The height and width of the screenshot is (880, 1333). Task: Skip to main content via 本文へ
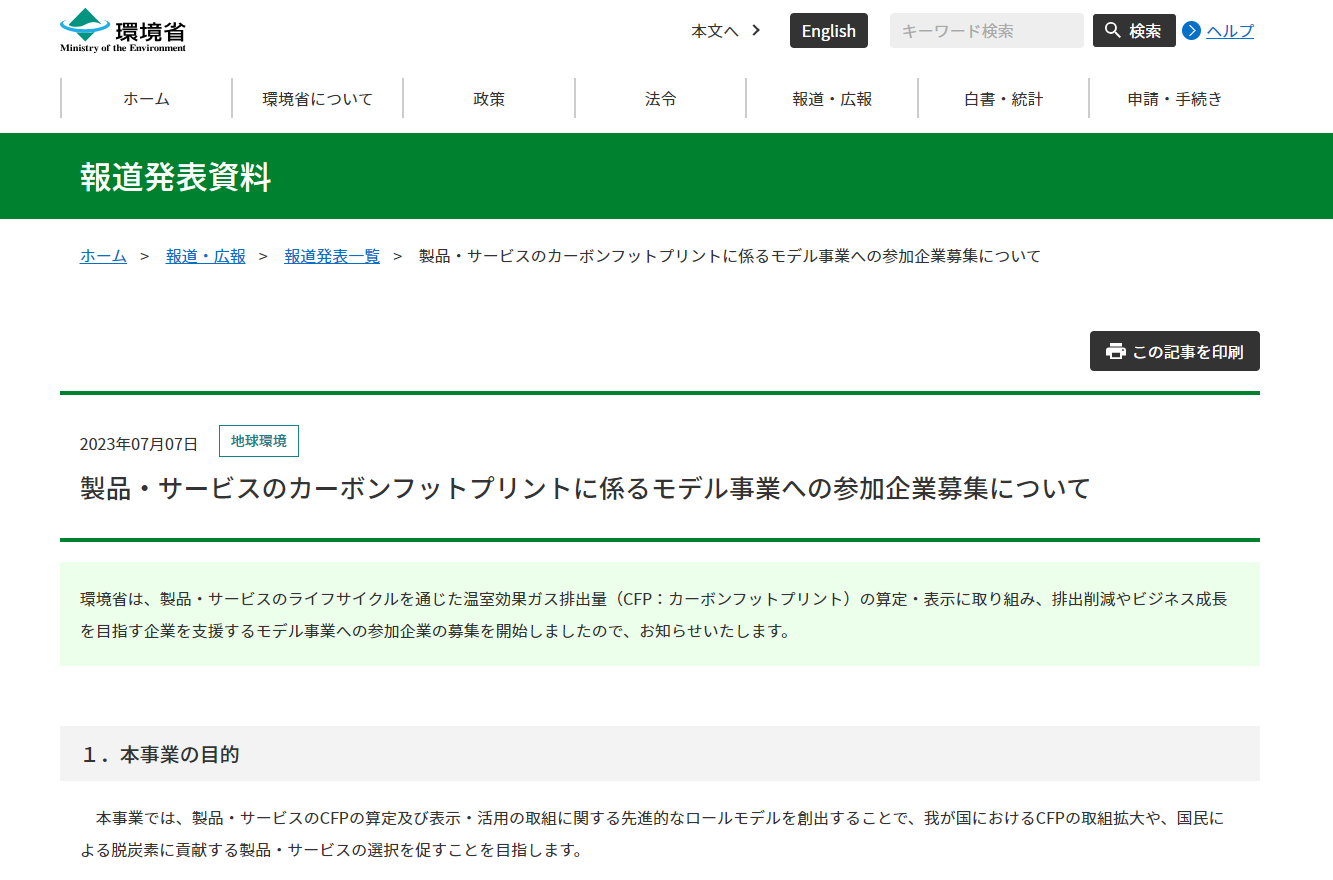tap(714, 31)
